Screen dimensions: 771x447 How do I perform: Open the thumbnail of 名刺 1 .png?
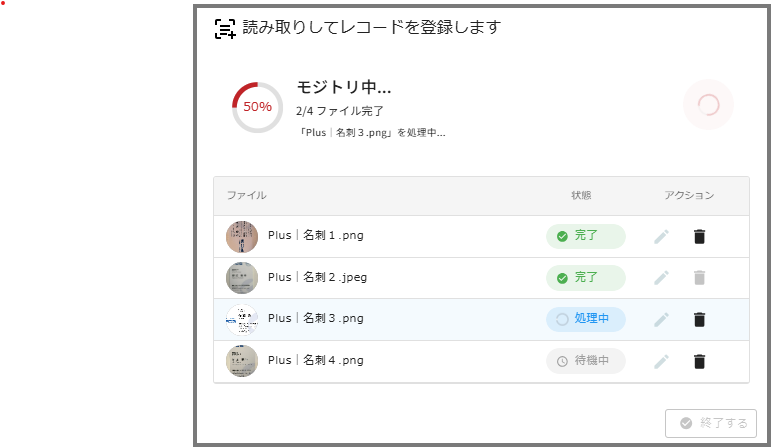click(242, 237)
